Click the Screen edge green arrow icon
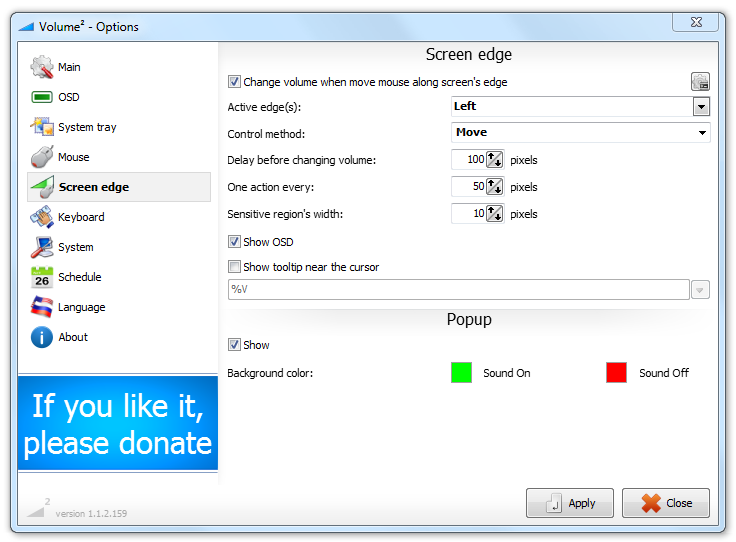 pyautogui.click(x=42, y=187)
